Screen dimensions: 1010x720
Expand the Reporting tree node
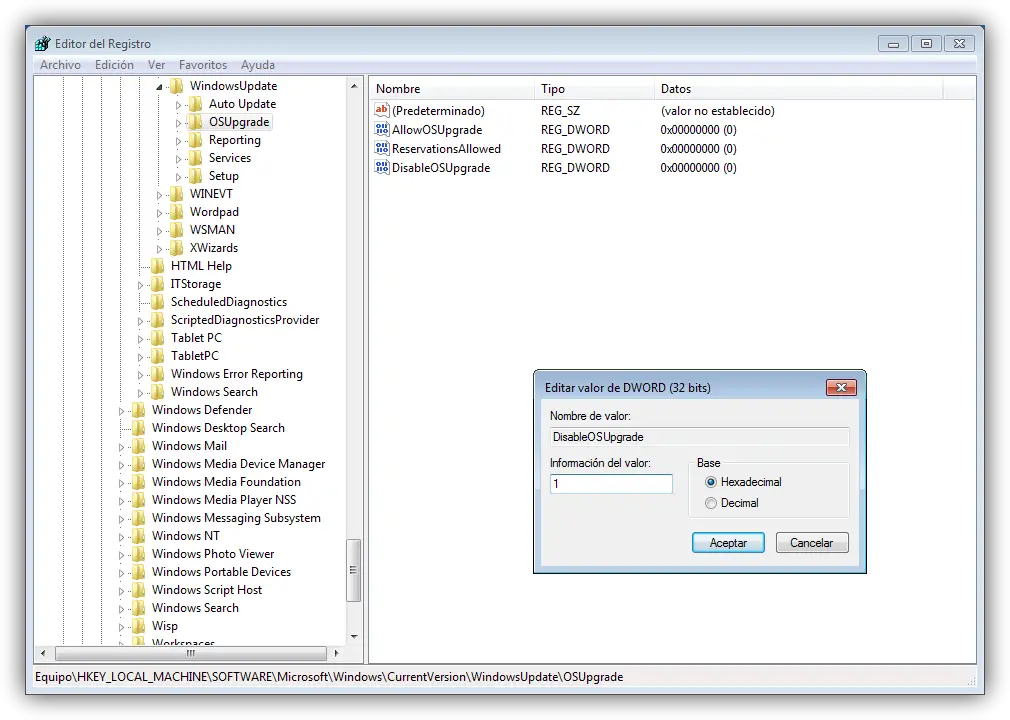[178, 140]
